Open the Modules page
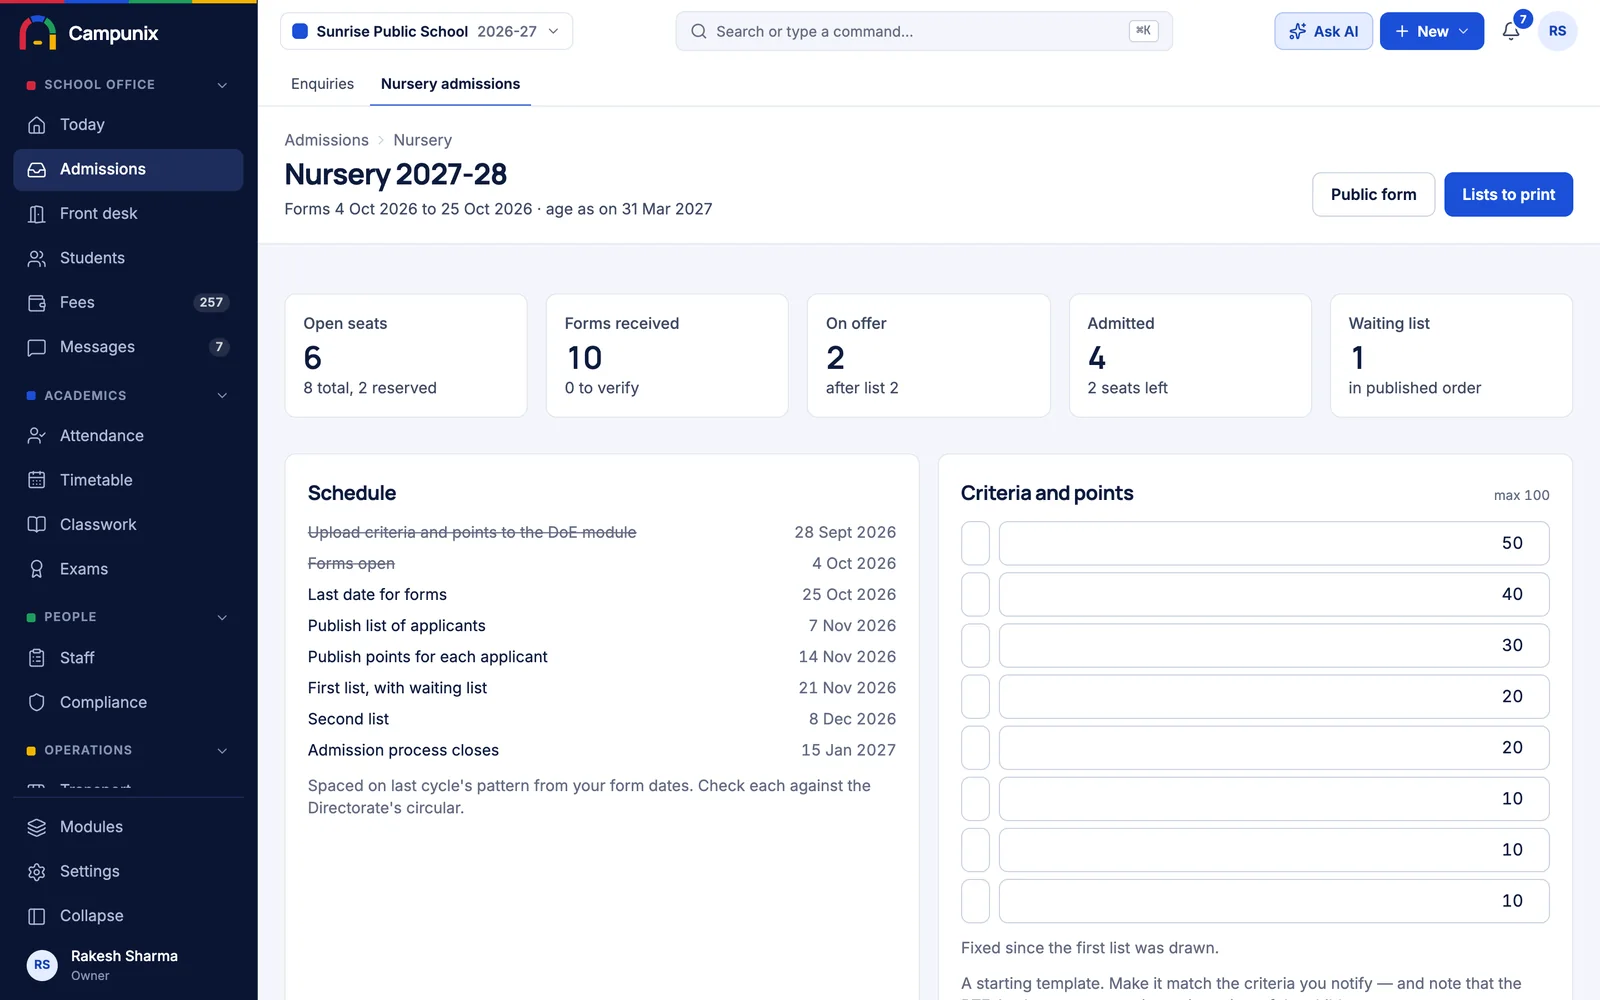Image resolution: width=1600 pixels, height=1000 pixels. tap(128, 827)
